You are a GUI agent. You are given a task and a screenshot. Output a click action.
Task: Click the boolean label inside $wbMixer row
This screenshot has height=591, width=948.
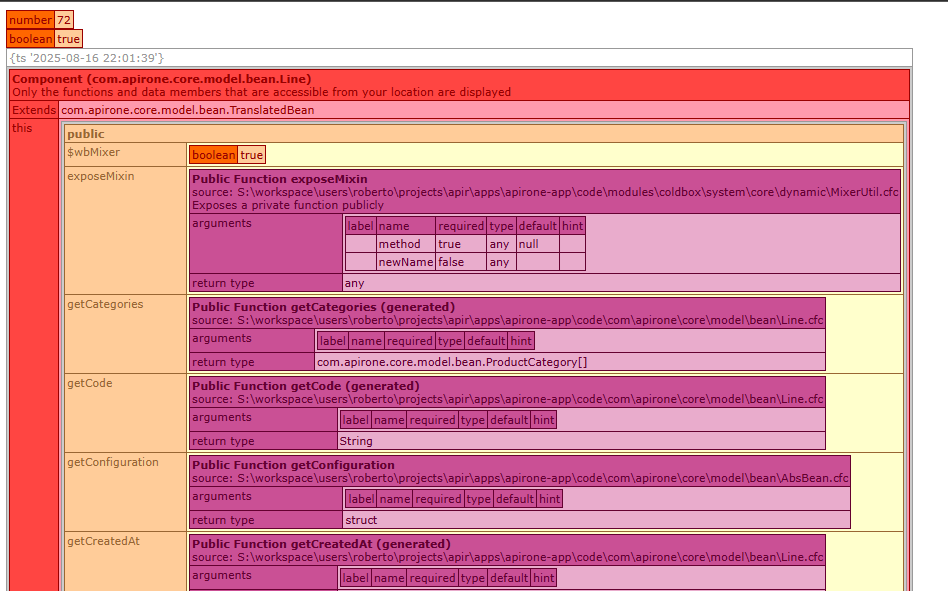pyautogui.click(x=214, y=155)
